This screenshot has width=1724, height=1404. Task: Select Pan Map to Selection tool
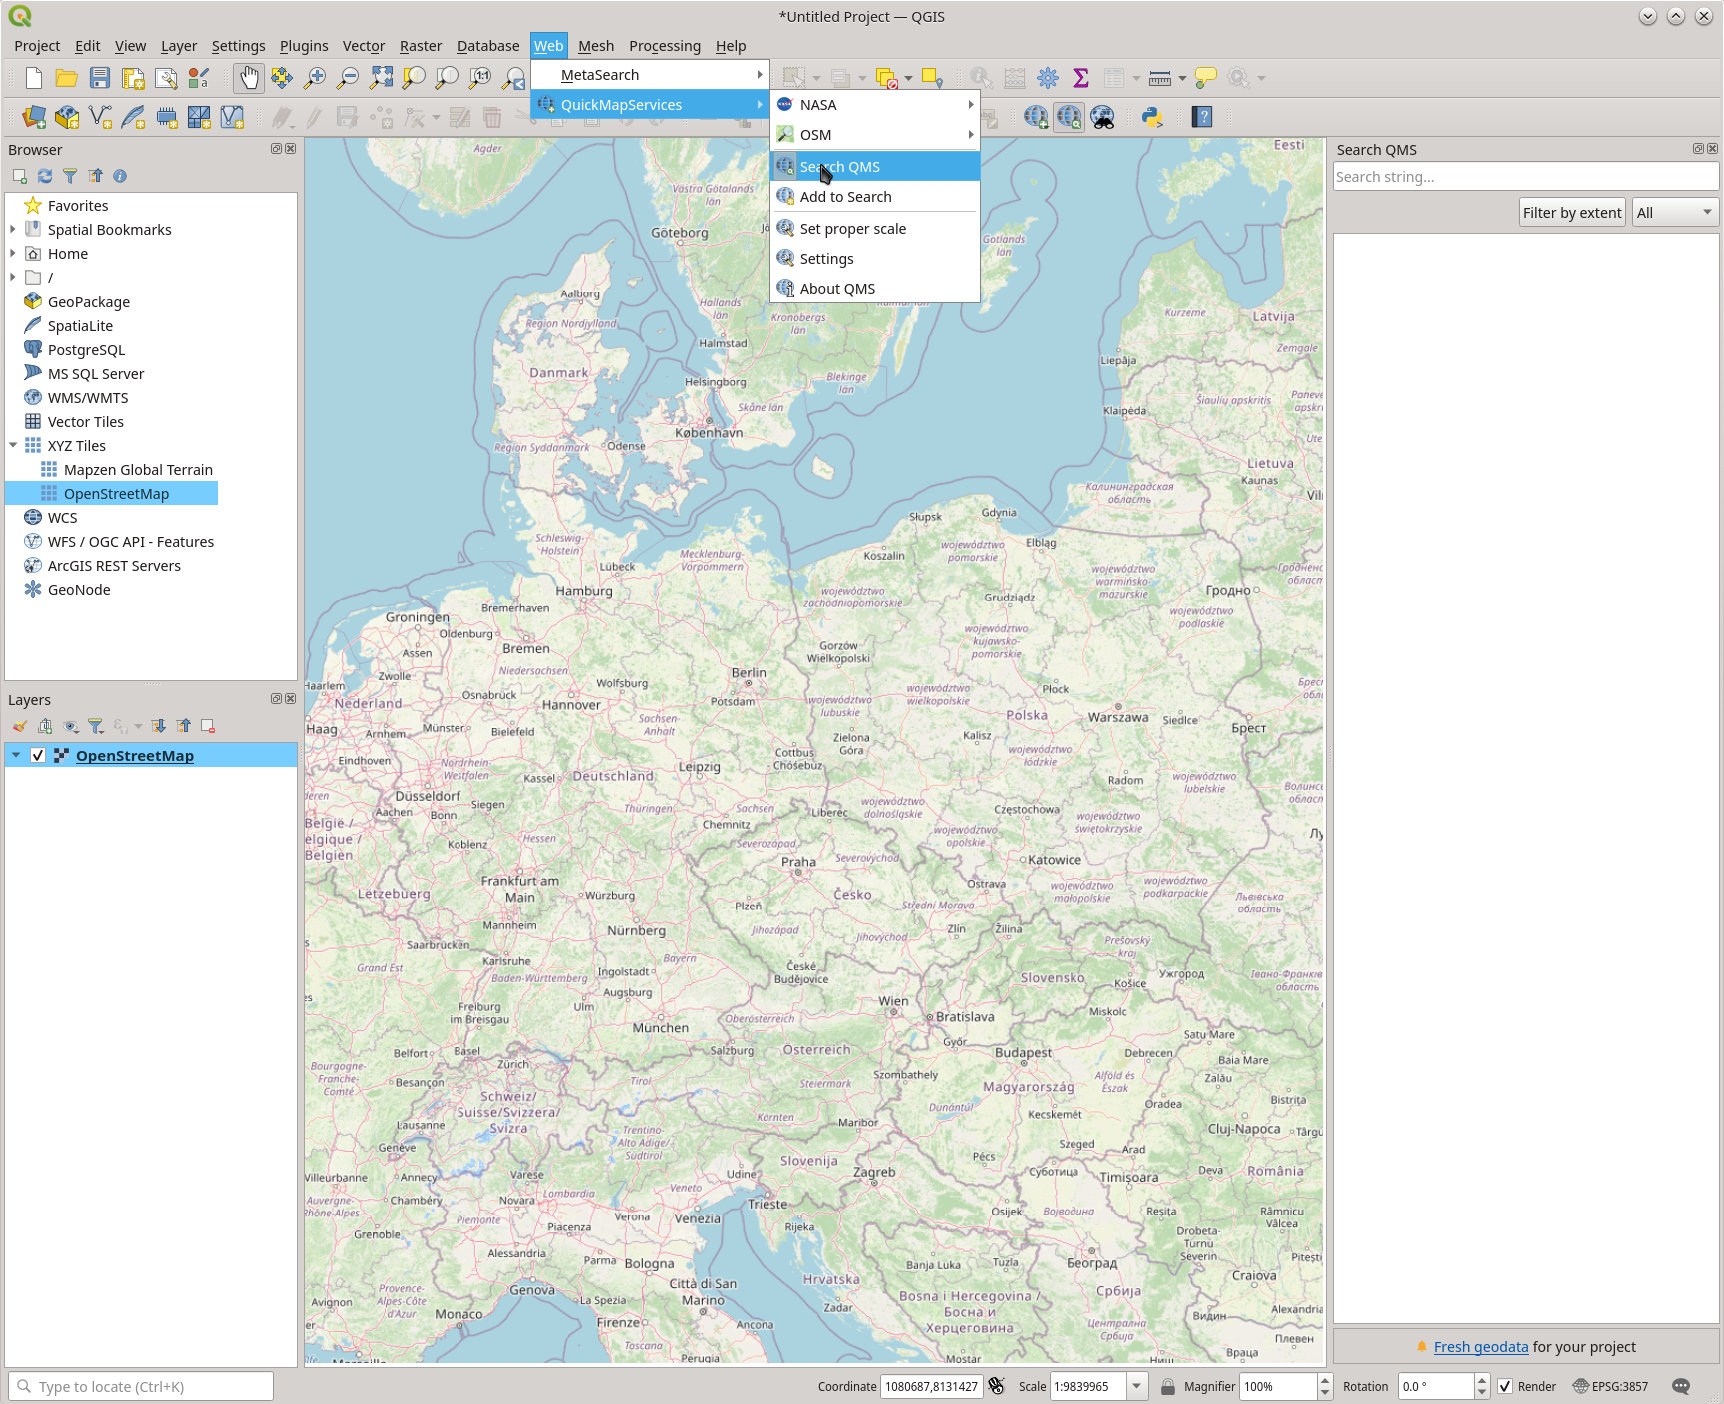282,78
